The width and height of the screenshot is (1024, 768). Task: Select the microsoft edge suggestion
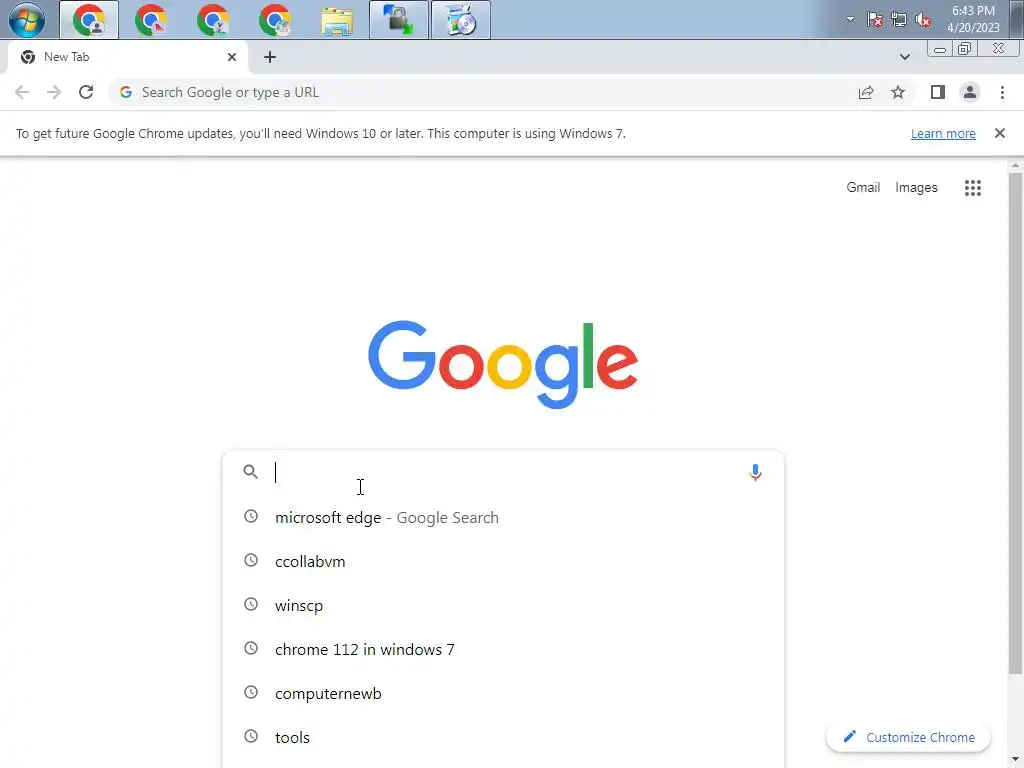pos(503,517)
